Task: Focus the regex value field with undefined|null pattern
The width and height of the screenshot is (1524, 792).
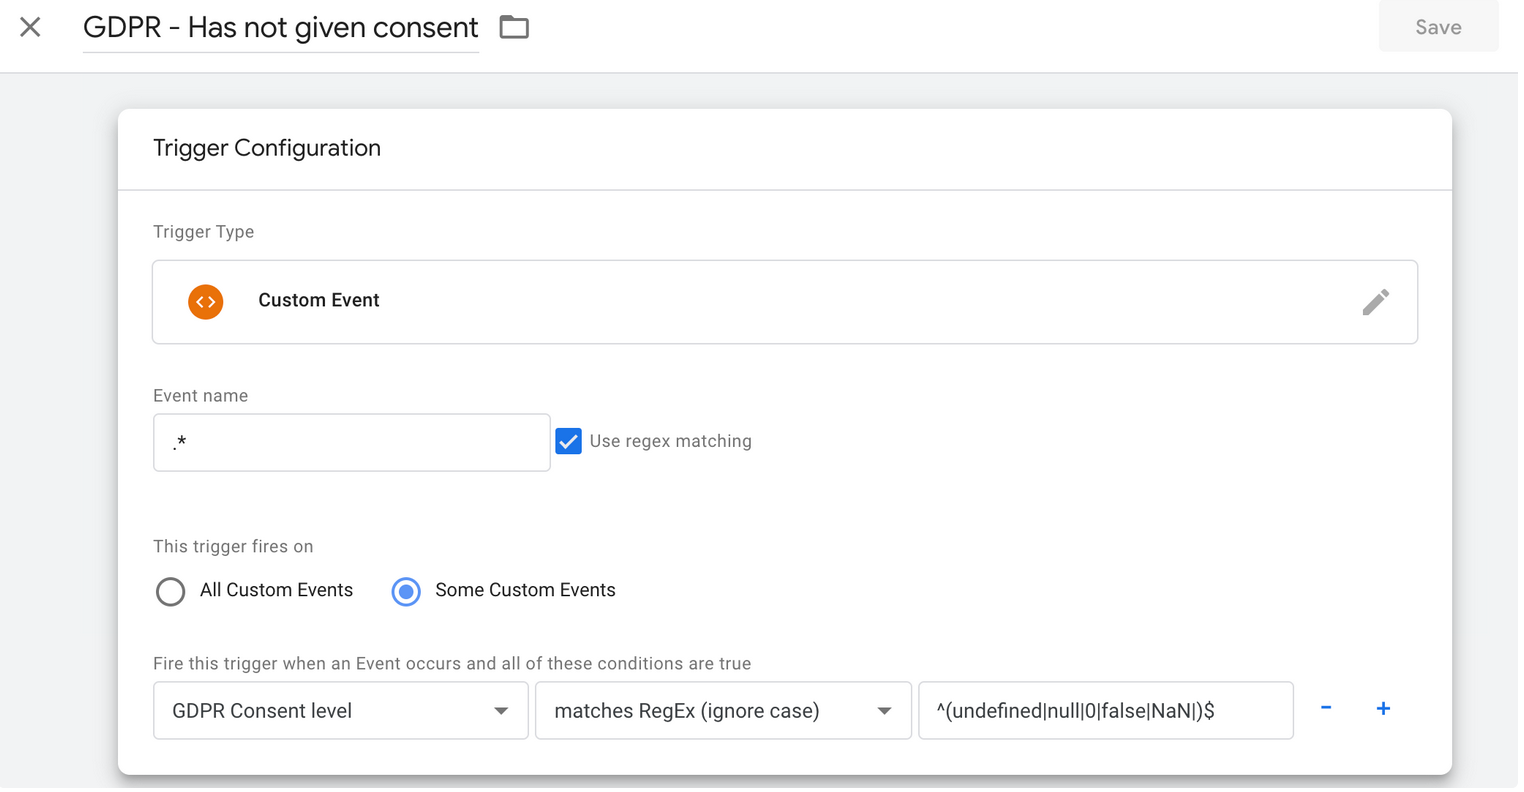Action: [1105, 711]
